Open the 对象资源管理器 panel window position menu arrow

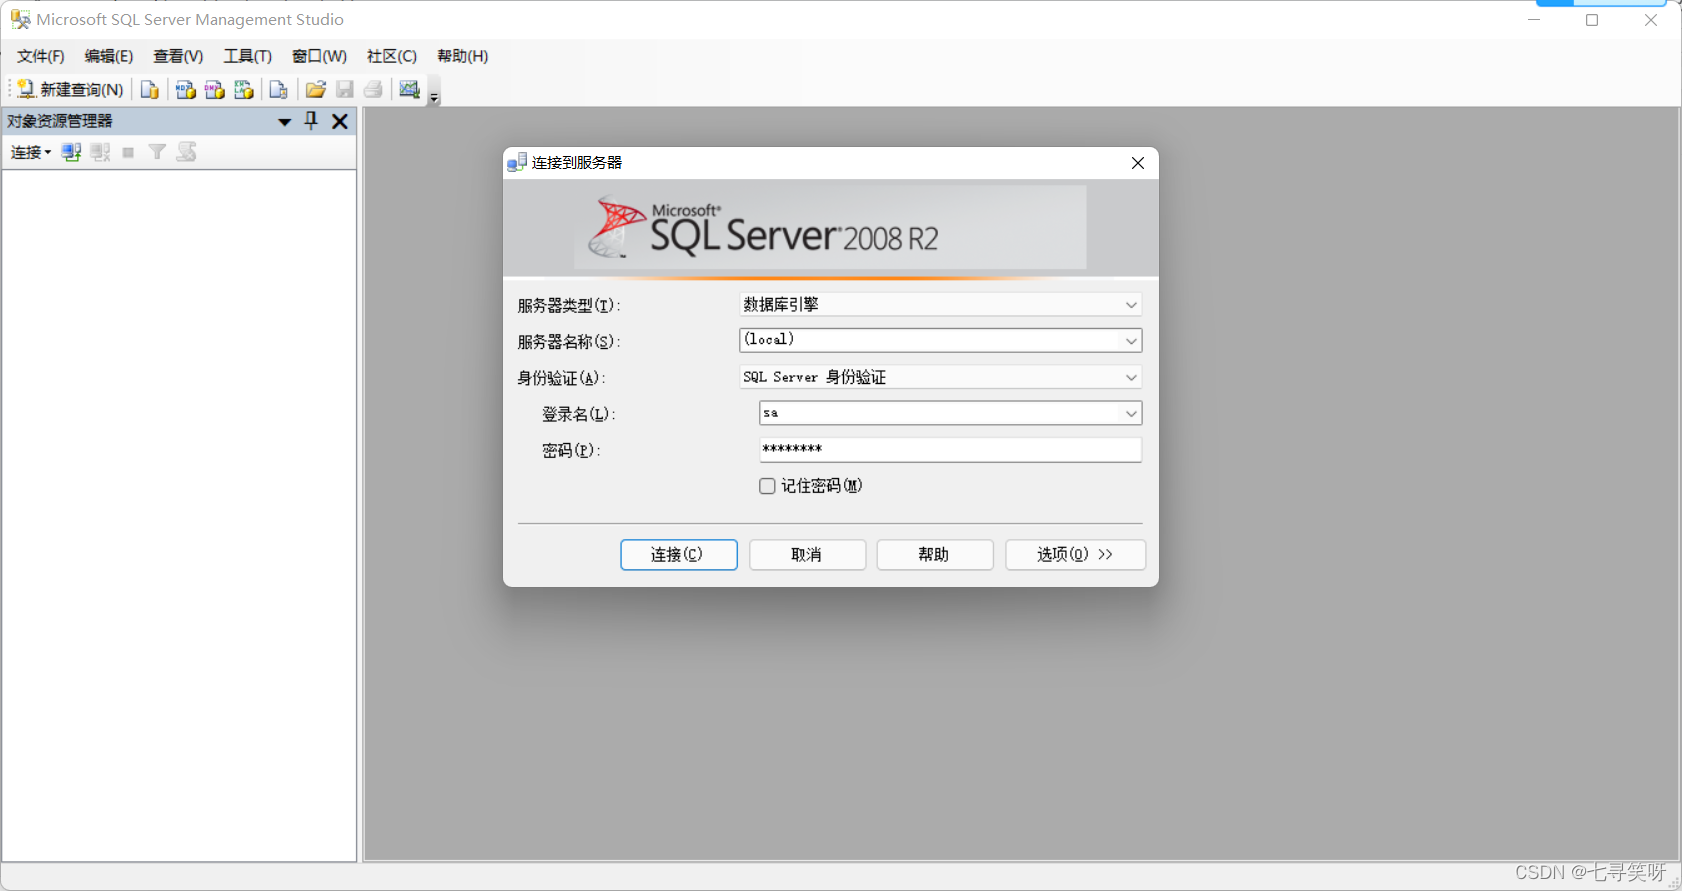284,122
